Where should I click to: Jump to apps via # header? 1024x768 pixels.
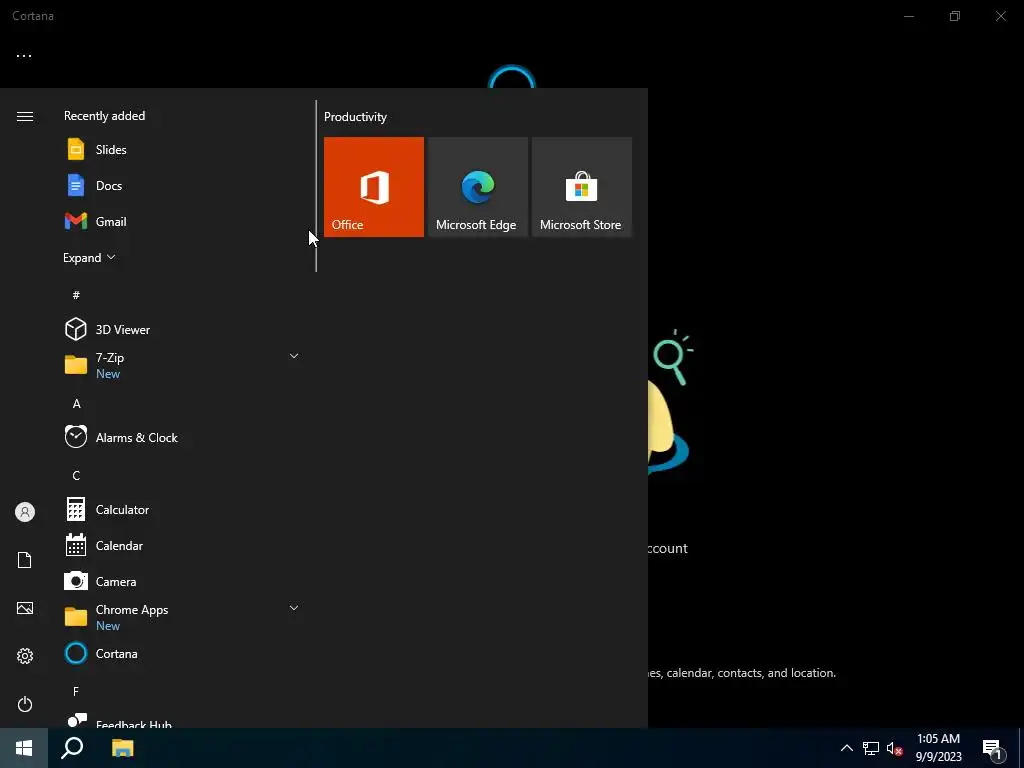click(76, 295)
